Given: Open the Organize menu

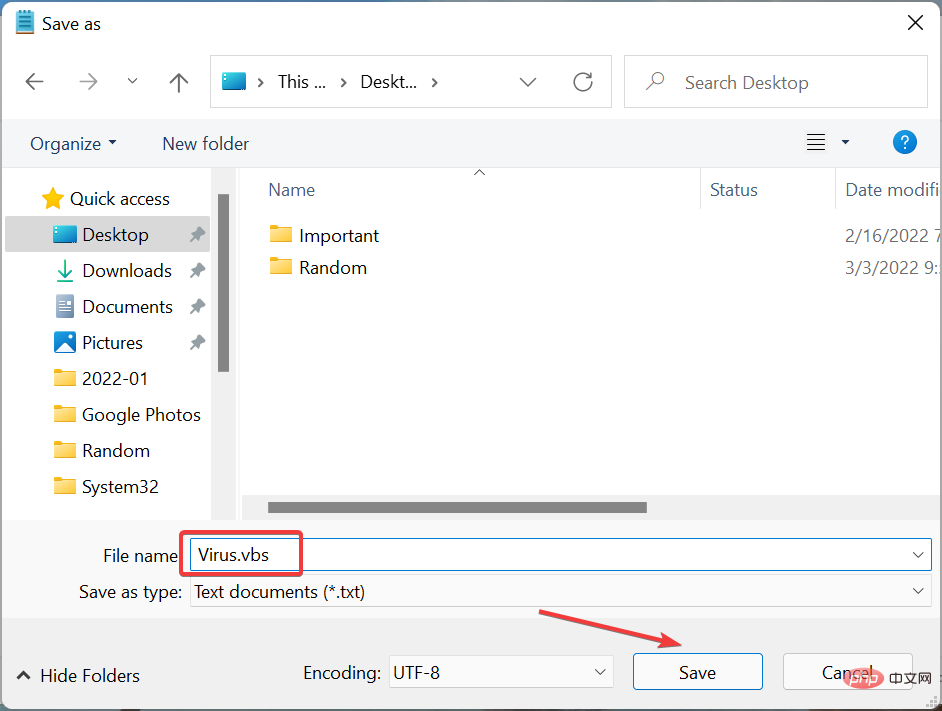Looking at the screenshot, I should tap(73, 144).
